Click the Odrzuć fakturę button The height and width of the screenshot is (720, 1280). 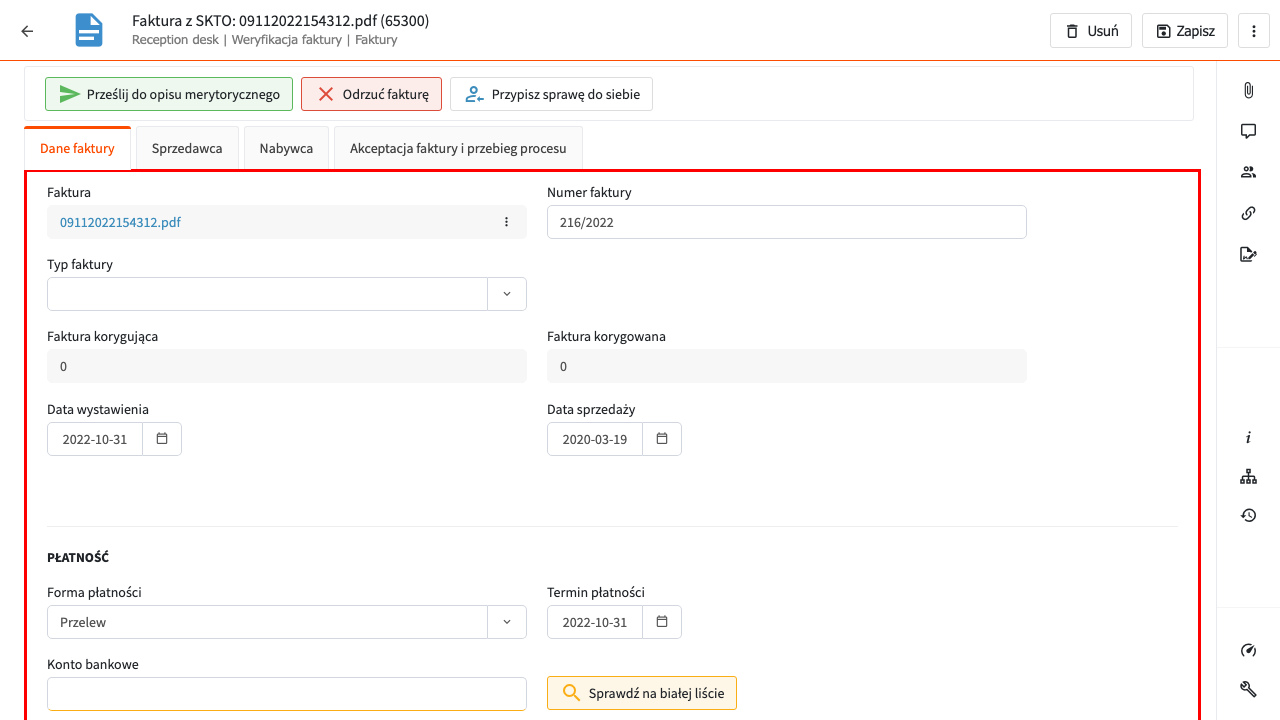pyautogui.click(x=371, y=94)
